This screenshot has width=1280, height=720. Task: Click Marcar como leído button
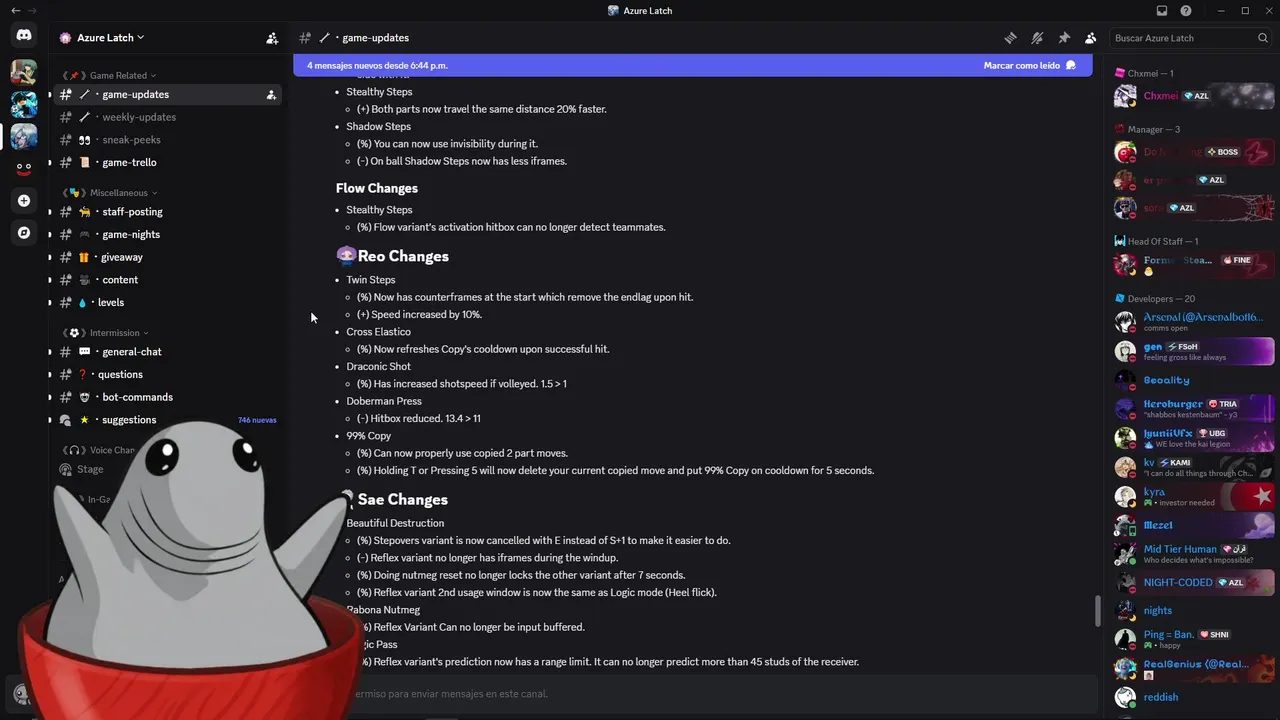[x=1029, y=65]
